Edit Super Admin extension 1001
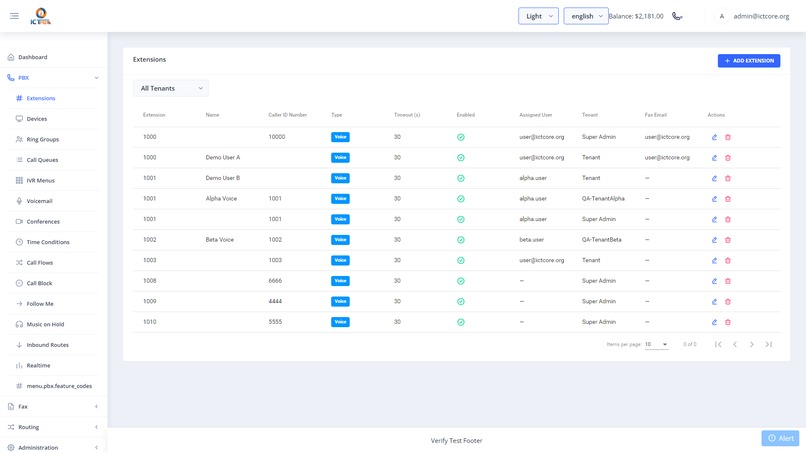The height and width of the screenshot is (453, 806). click(714, 220)
